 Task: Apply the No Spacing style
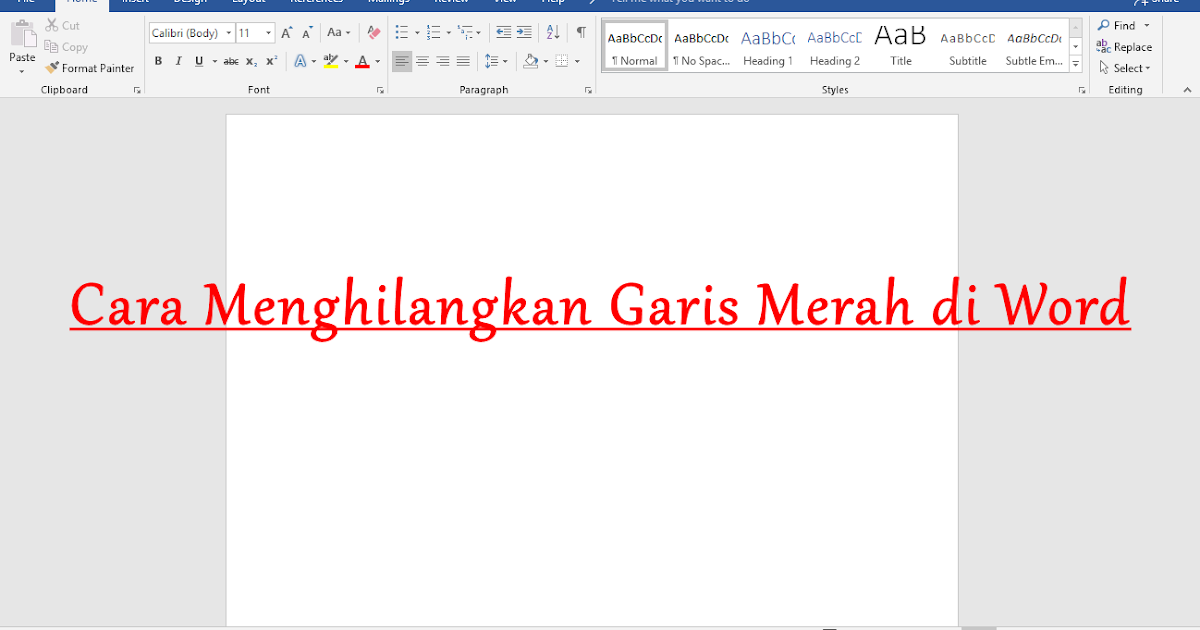[x=701, y=46]
